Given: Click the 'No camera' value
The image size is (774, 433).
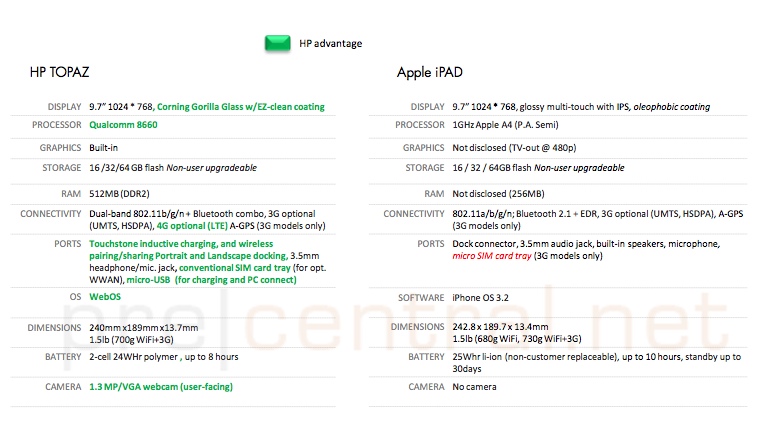Looking at the screenshot, I should [474, 387].
